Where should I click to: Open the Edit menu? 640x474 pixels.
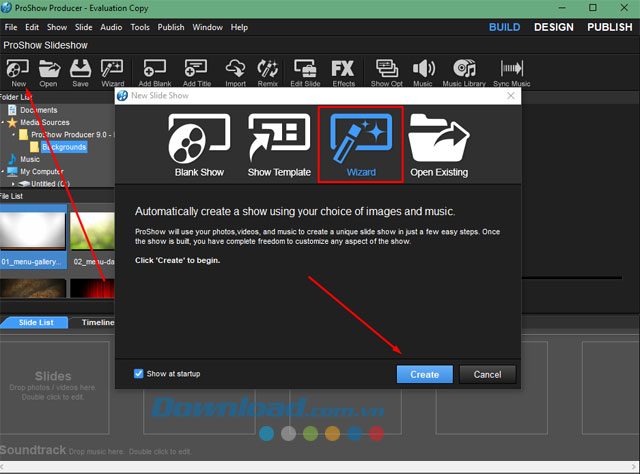(x=32, y=27)
